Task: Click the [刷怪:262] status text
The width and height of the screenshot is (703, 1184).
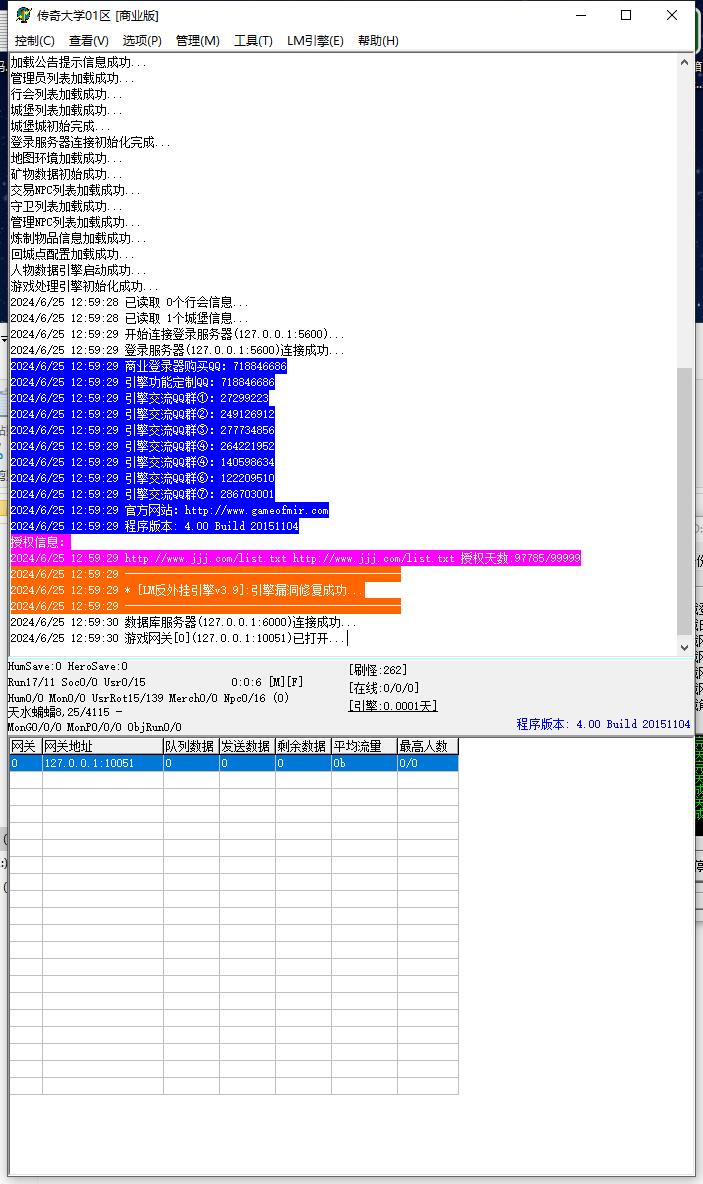Action: [378, 670]
